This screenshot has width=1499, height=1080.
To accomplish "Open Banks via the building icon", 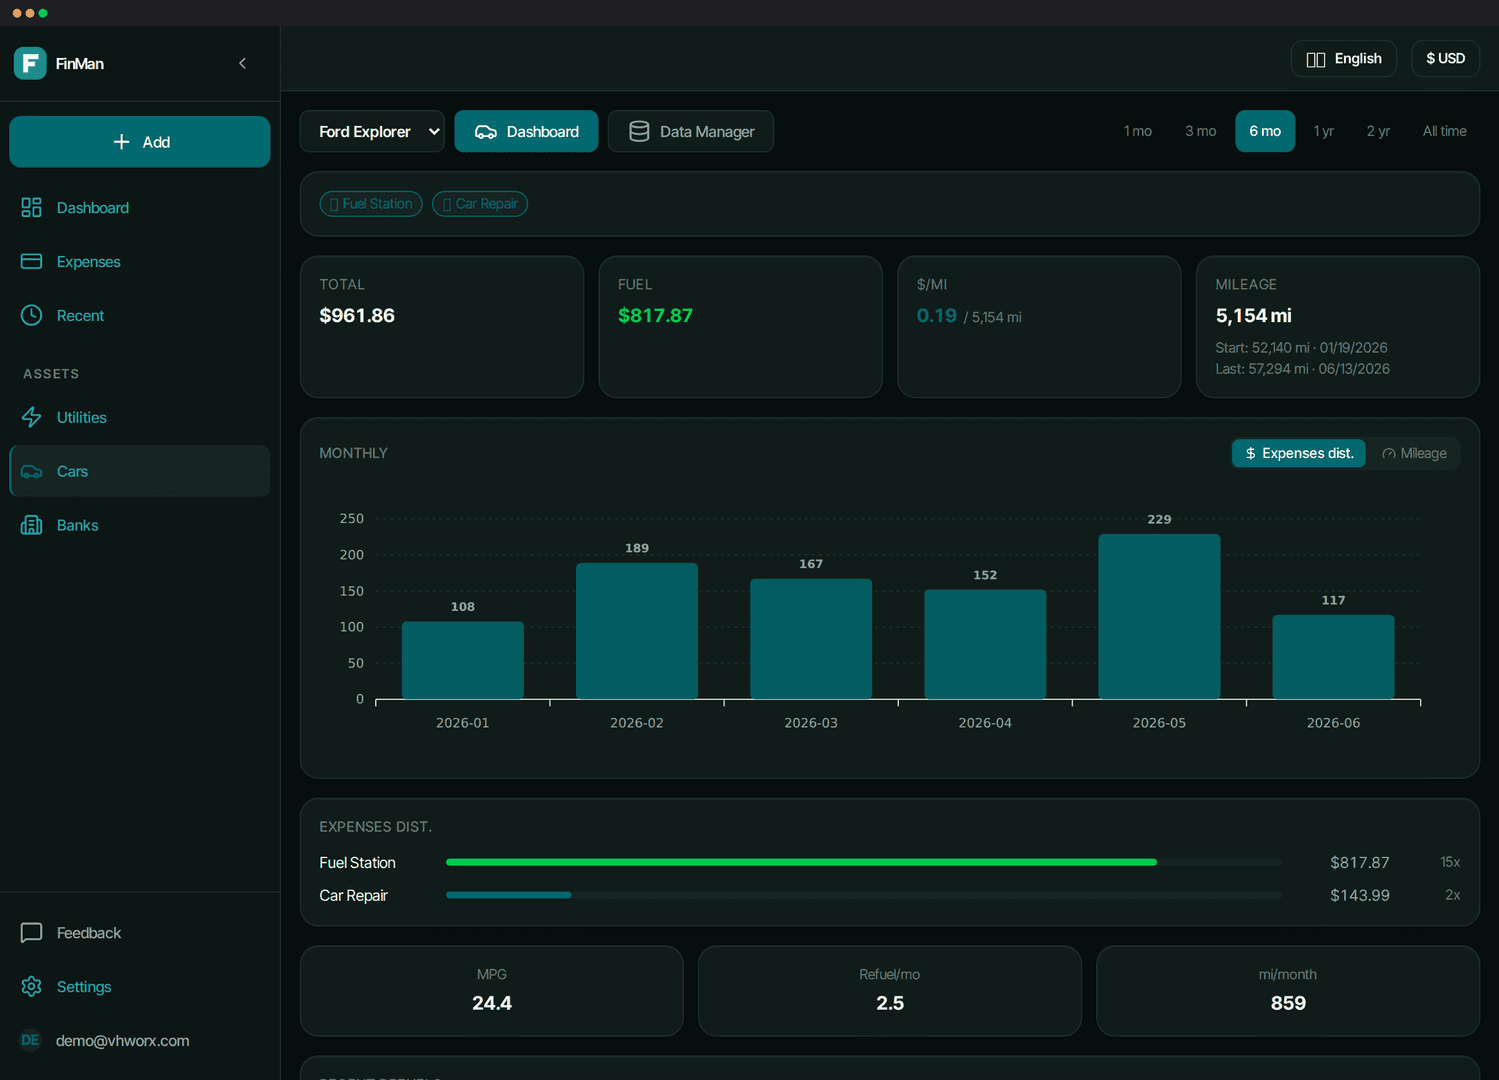I will [31, 526].
